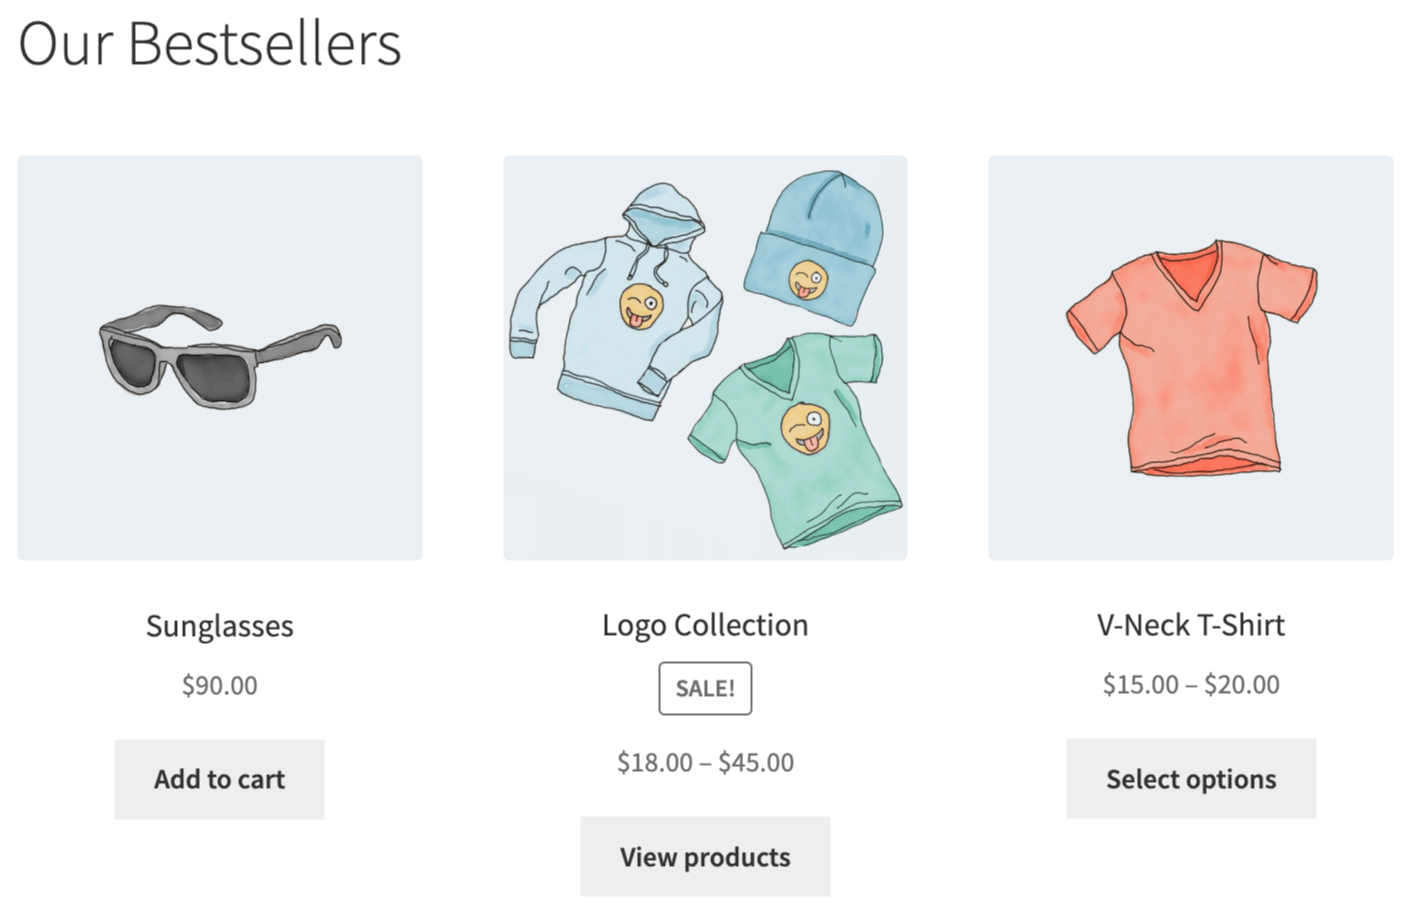Click the Add to cart button for Sunglasses
This screenshot has width=1411, height=916.
click(219, 779)
